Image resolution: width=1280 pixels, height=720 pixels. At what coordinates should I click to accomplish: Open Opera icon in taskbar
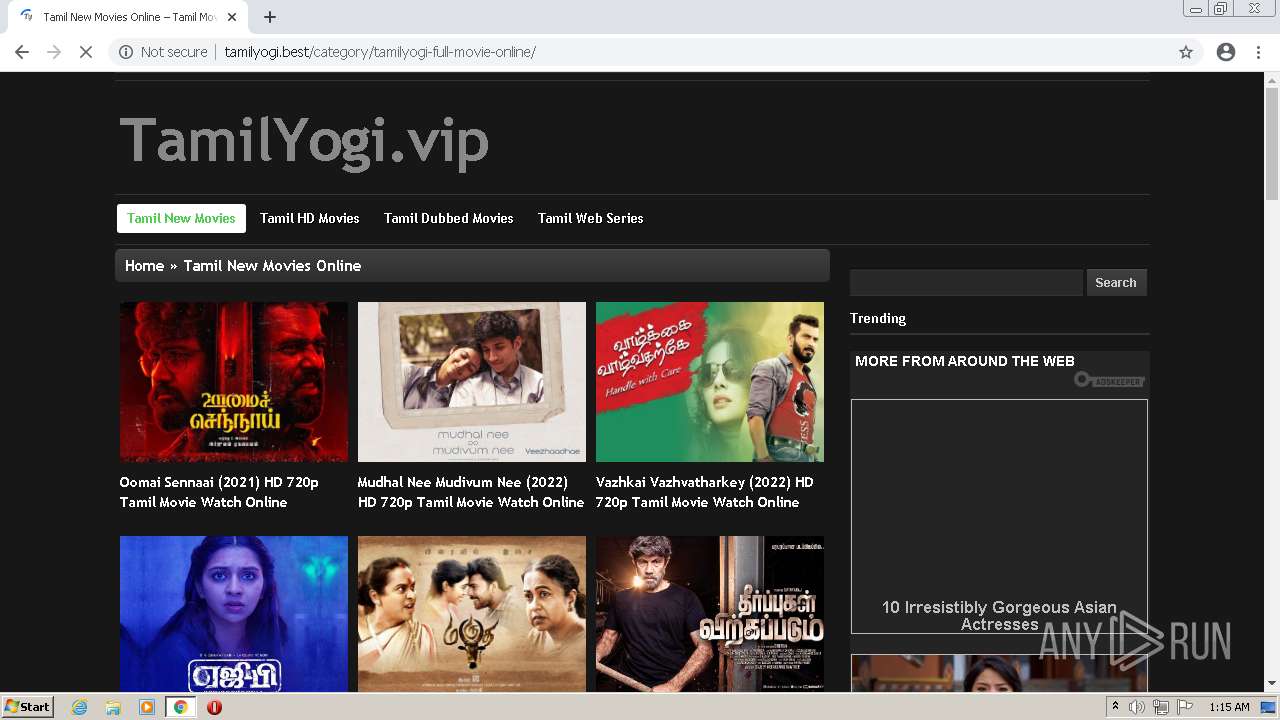(x=214, y=707)
